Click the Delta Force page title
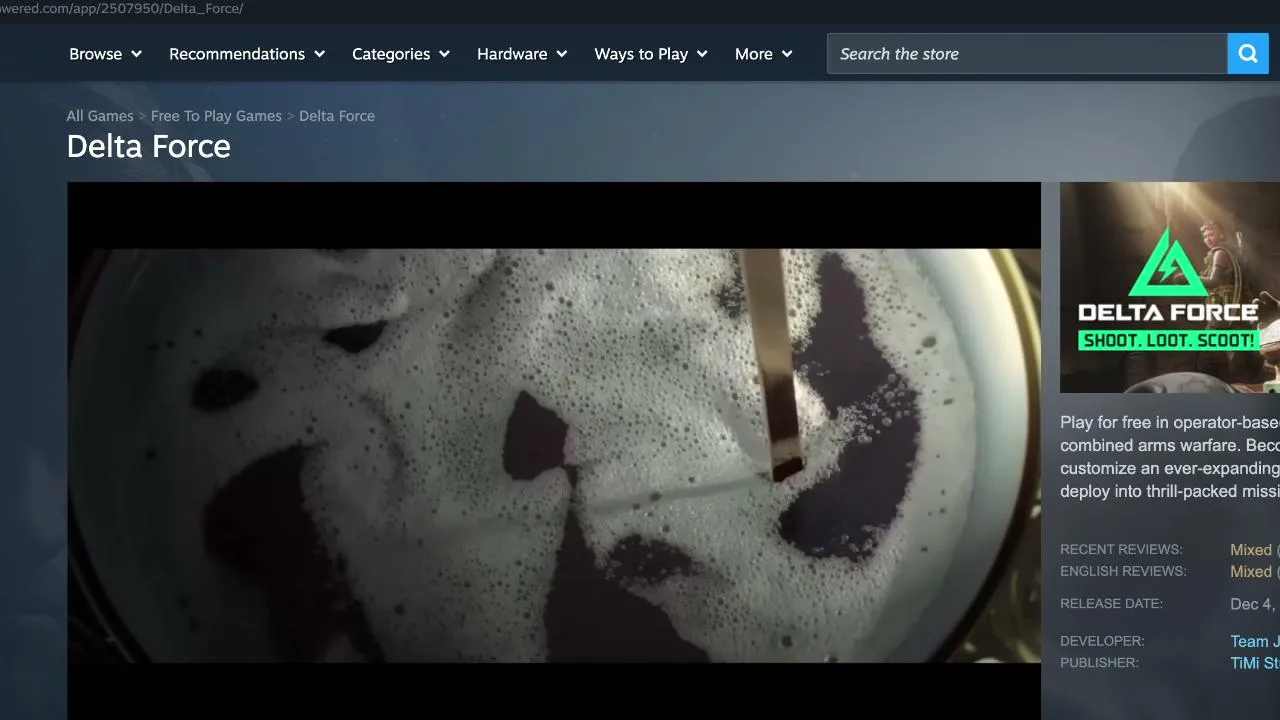The image size is (1280, 720). tap(148, 147)
